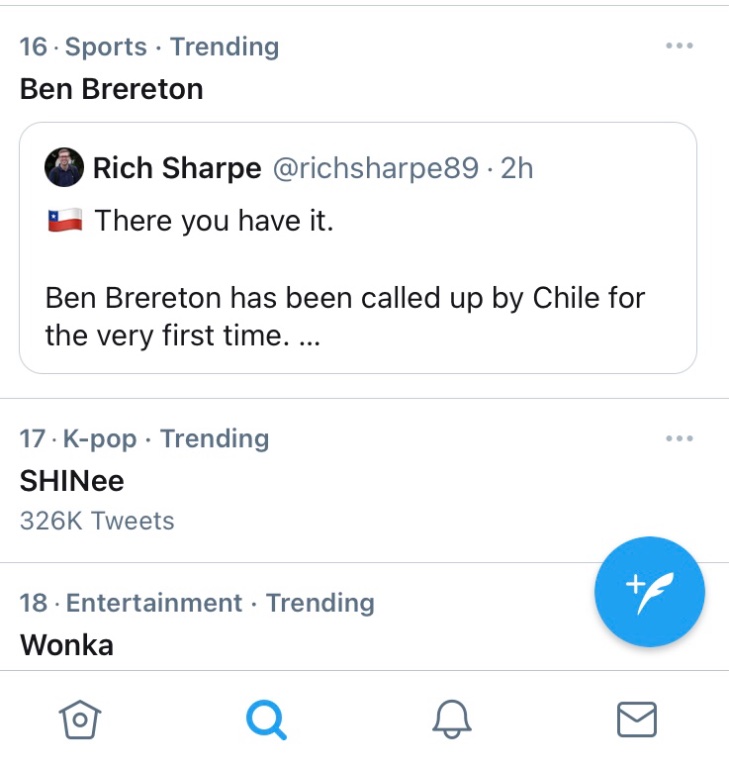The height and width of the screenshot is (768, 729).
Task: Open Messages envelope icon
Action: (x=636, y=719)
